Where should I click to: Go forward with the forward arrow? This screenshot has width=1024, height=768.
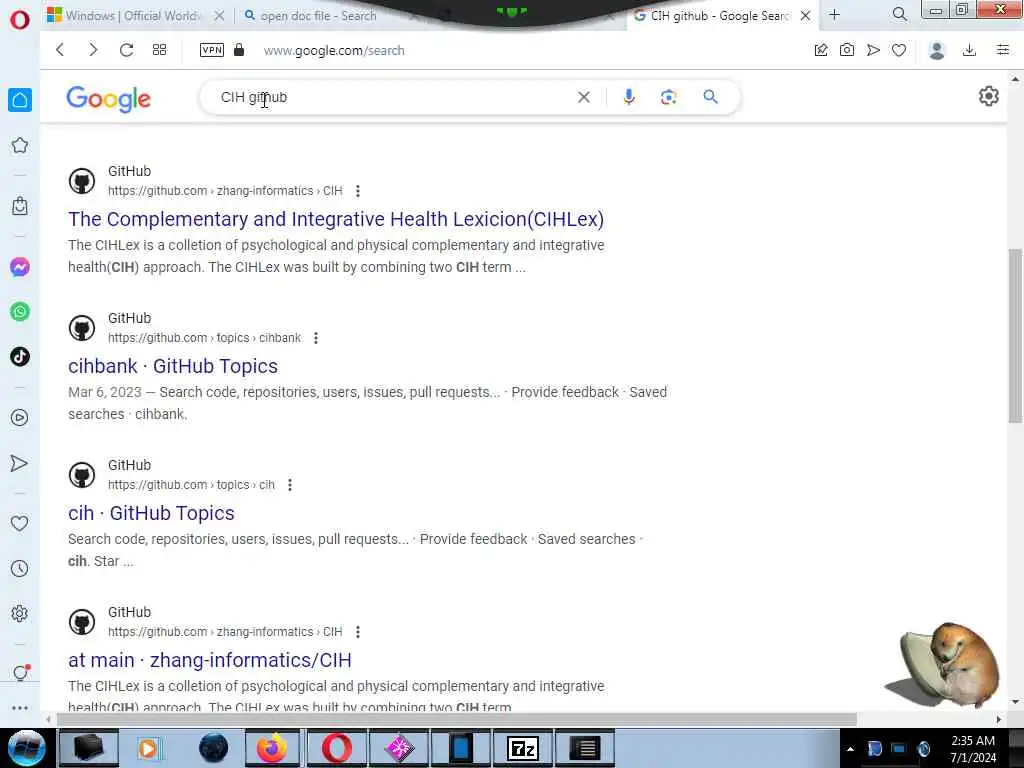(x=93, y=50)
